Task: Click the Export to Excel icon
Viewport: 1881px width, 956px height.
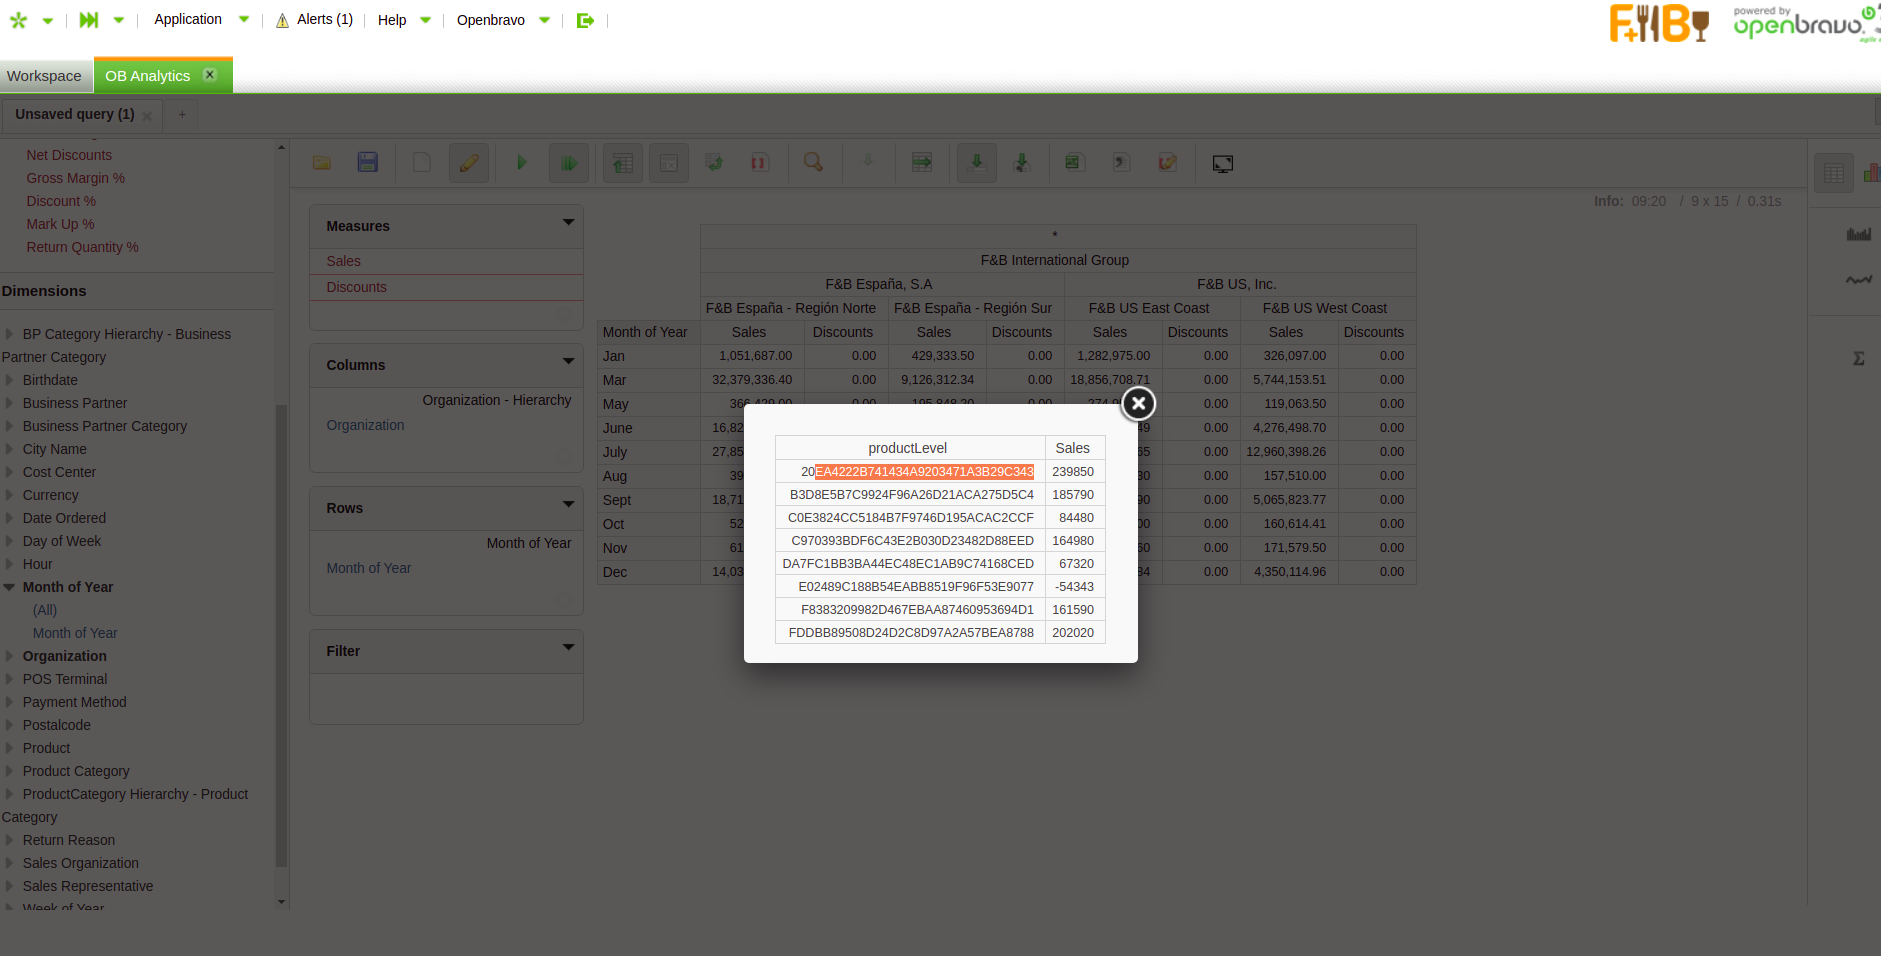Action: [x=1074, y=163]
